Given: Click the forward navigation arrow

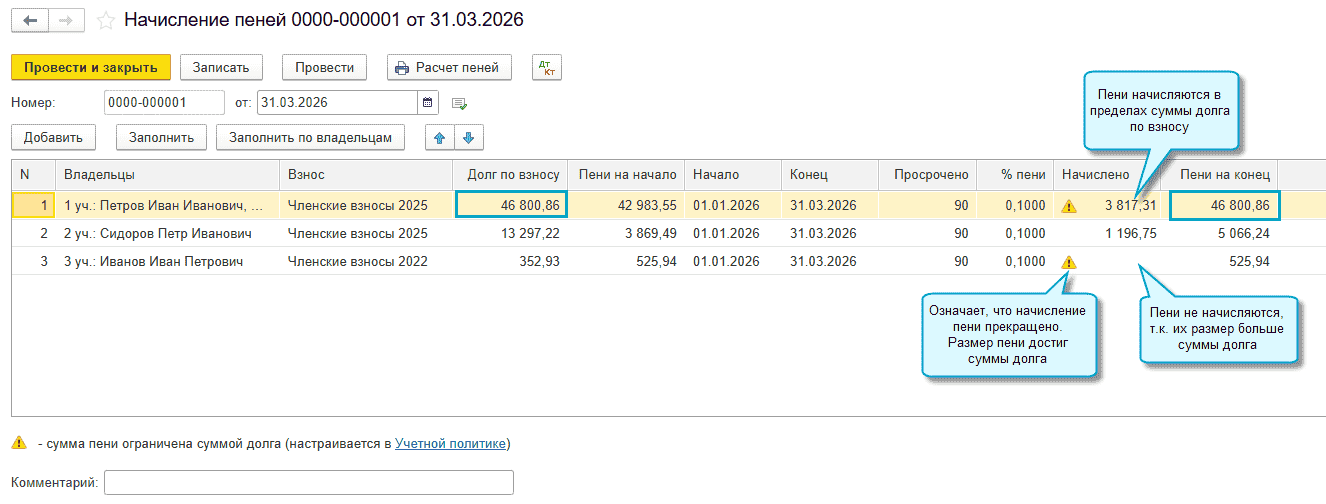Looking at the screenshot, I should (x=66, y=20).
